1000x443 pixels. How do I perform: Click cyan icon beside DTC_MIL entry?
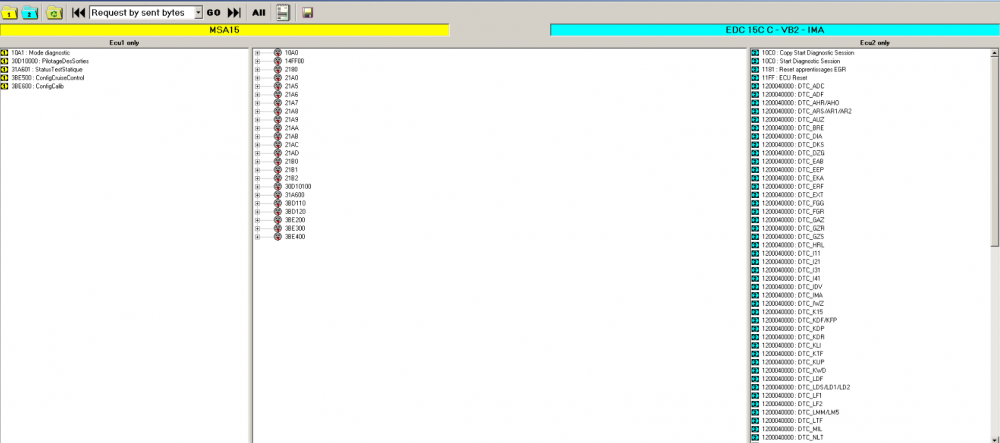point(755,429)
